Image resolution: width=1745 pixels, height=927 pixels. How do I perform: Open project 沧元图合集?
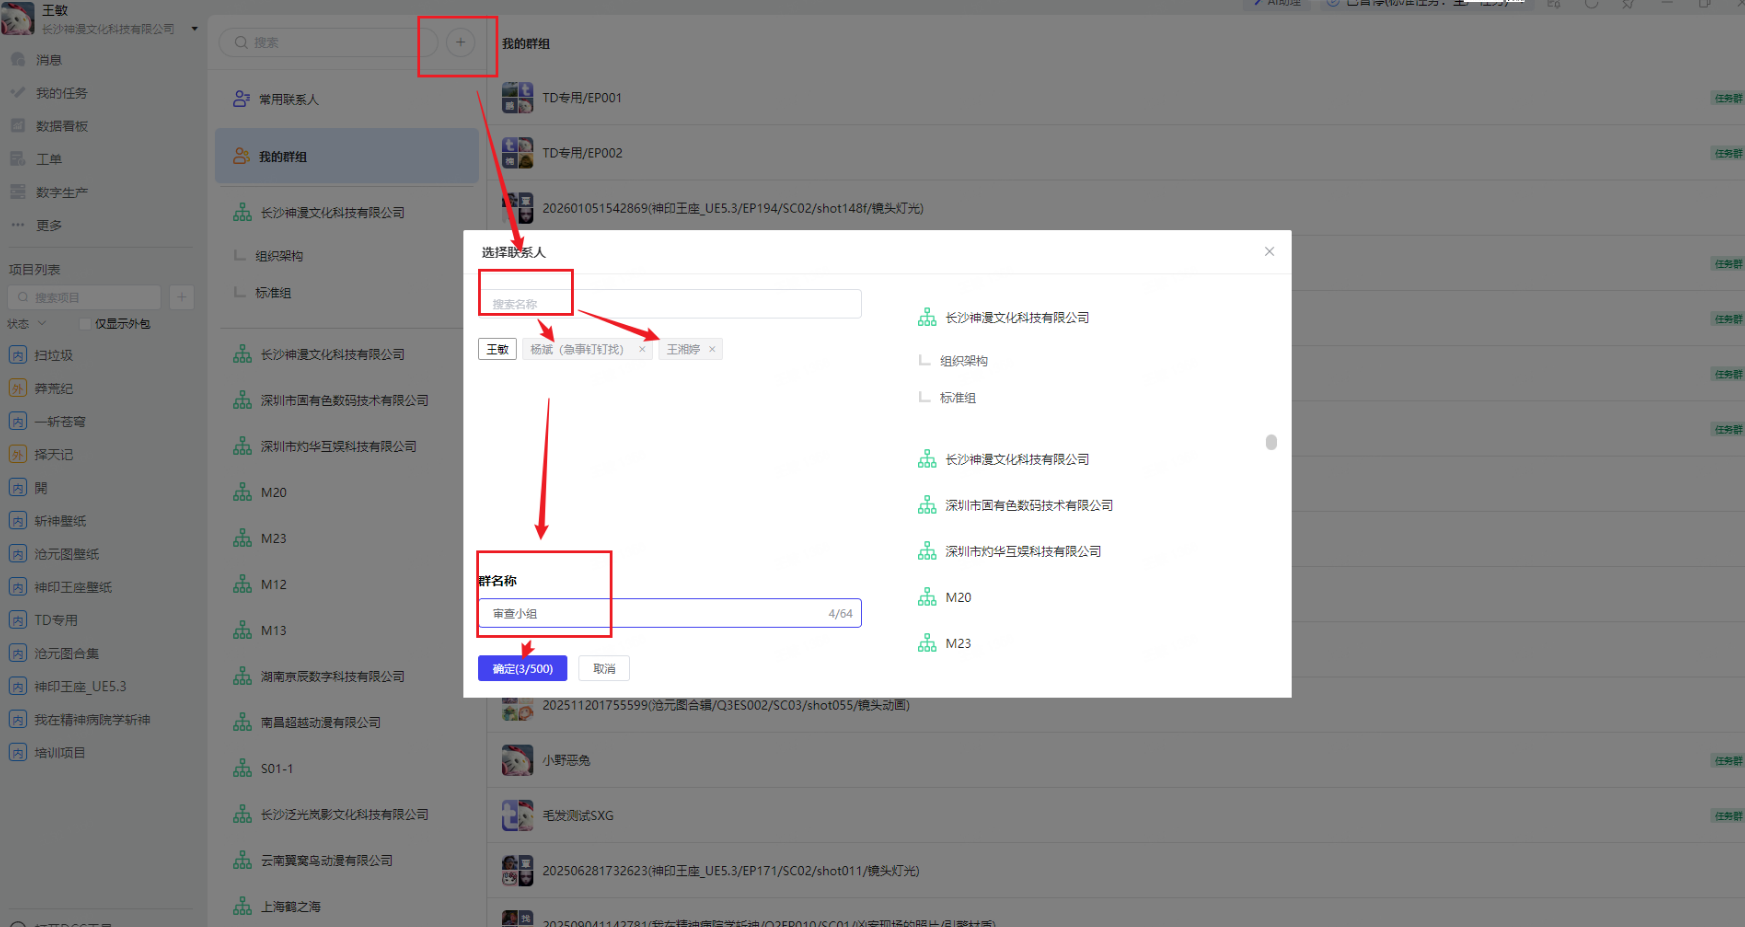67,653
